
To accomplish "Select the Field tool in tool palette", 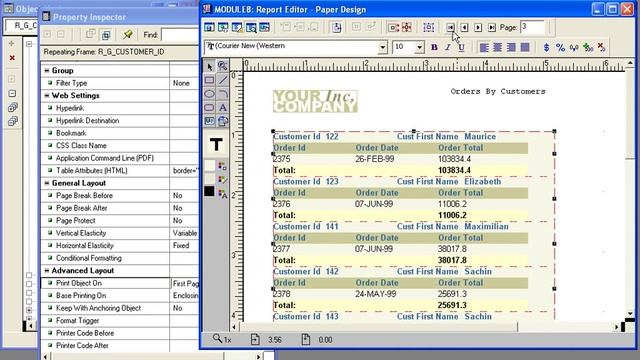I will (x=209, y=121).
